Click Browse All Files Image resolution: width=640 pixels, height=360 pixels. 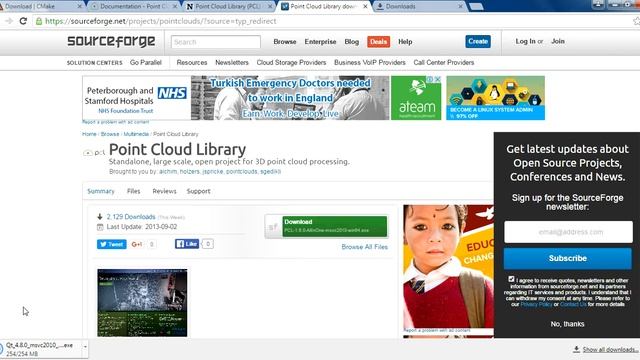(x=364, y=247)
